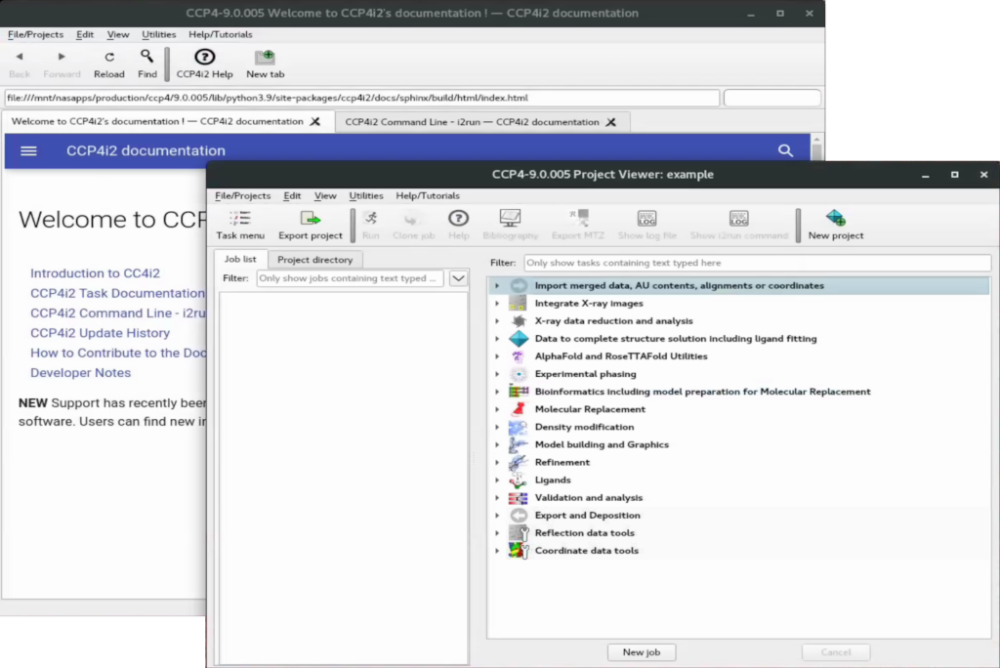1000x668 pixels.
Task: Open the job list filter dropdown arrow
Action: (458, 279)
